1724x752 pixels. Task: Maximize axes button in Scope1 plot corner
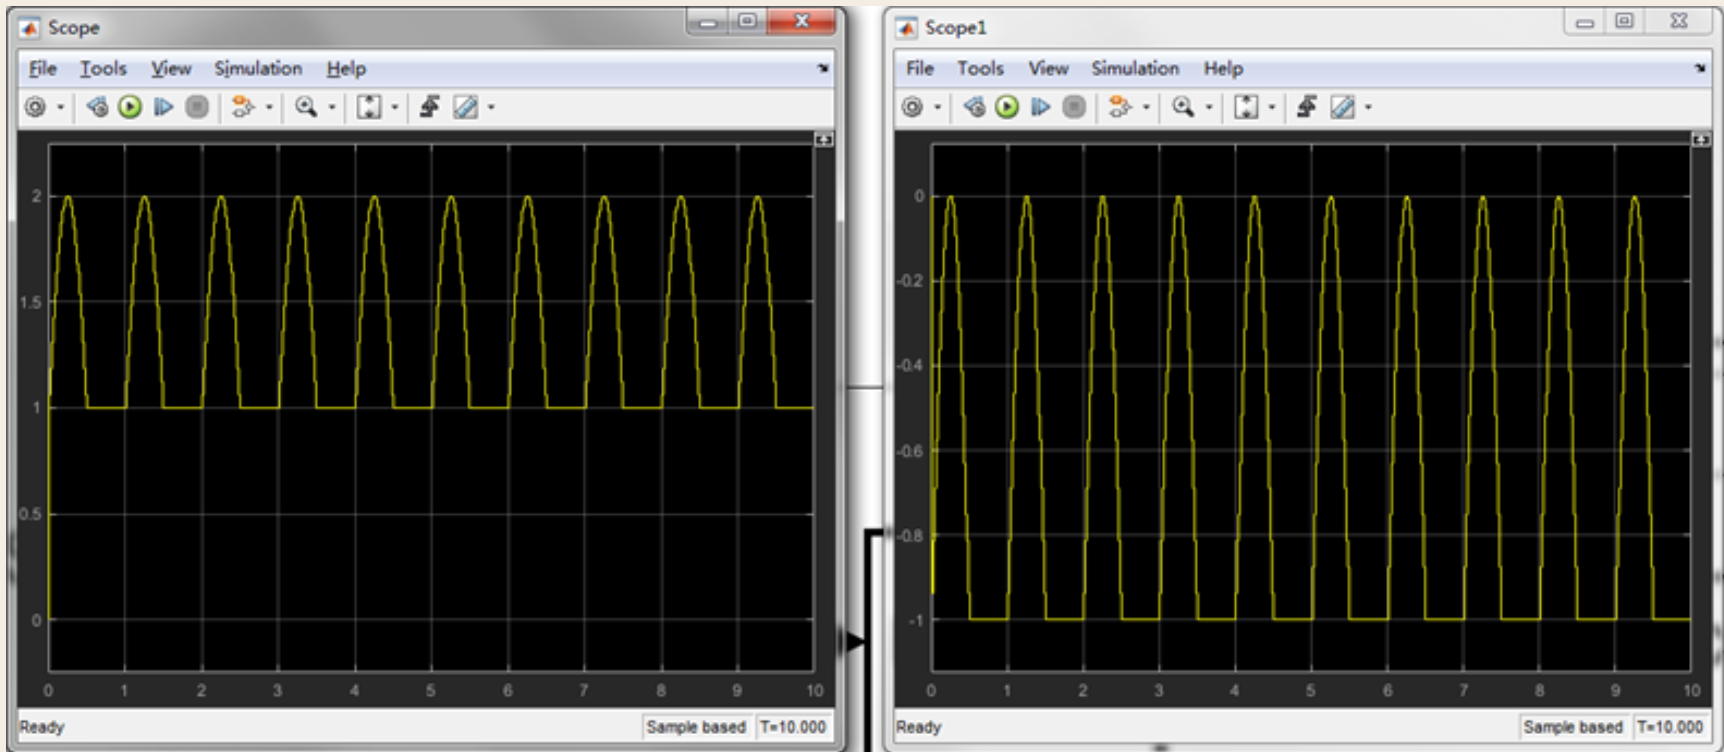1701,140
